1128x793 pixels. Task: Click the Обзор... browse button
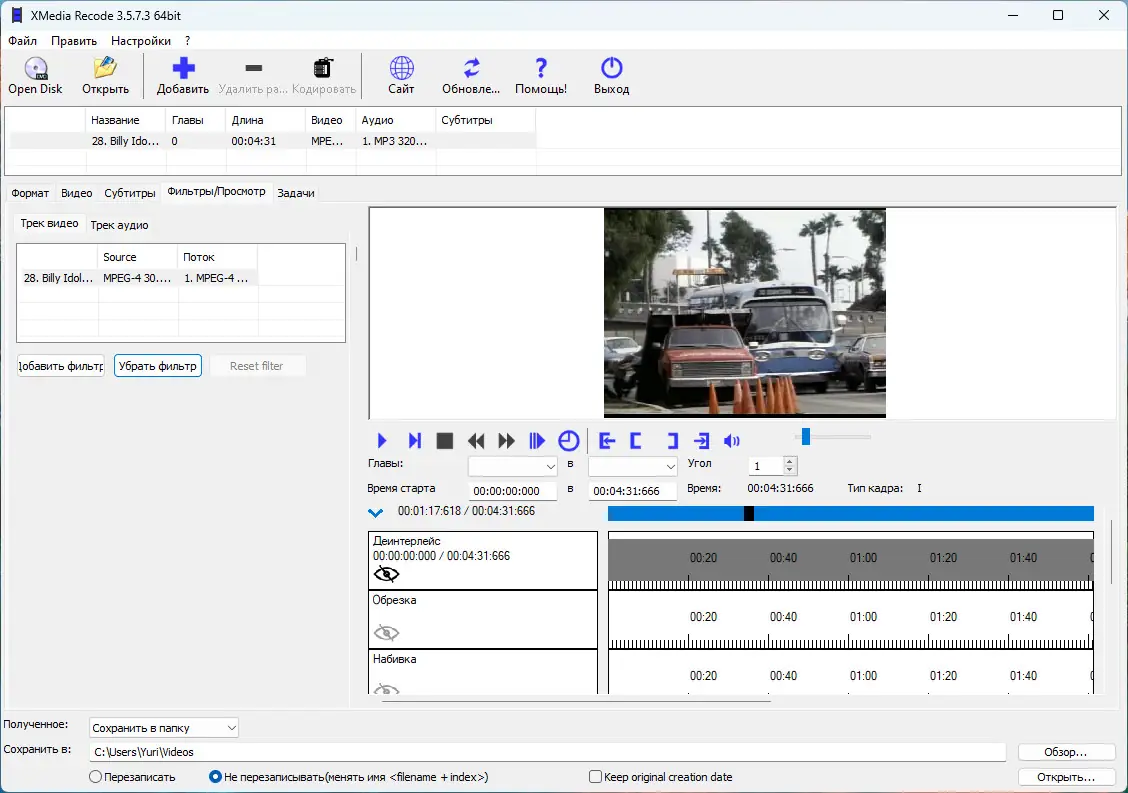(x=1066, y=752)
